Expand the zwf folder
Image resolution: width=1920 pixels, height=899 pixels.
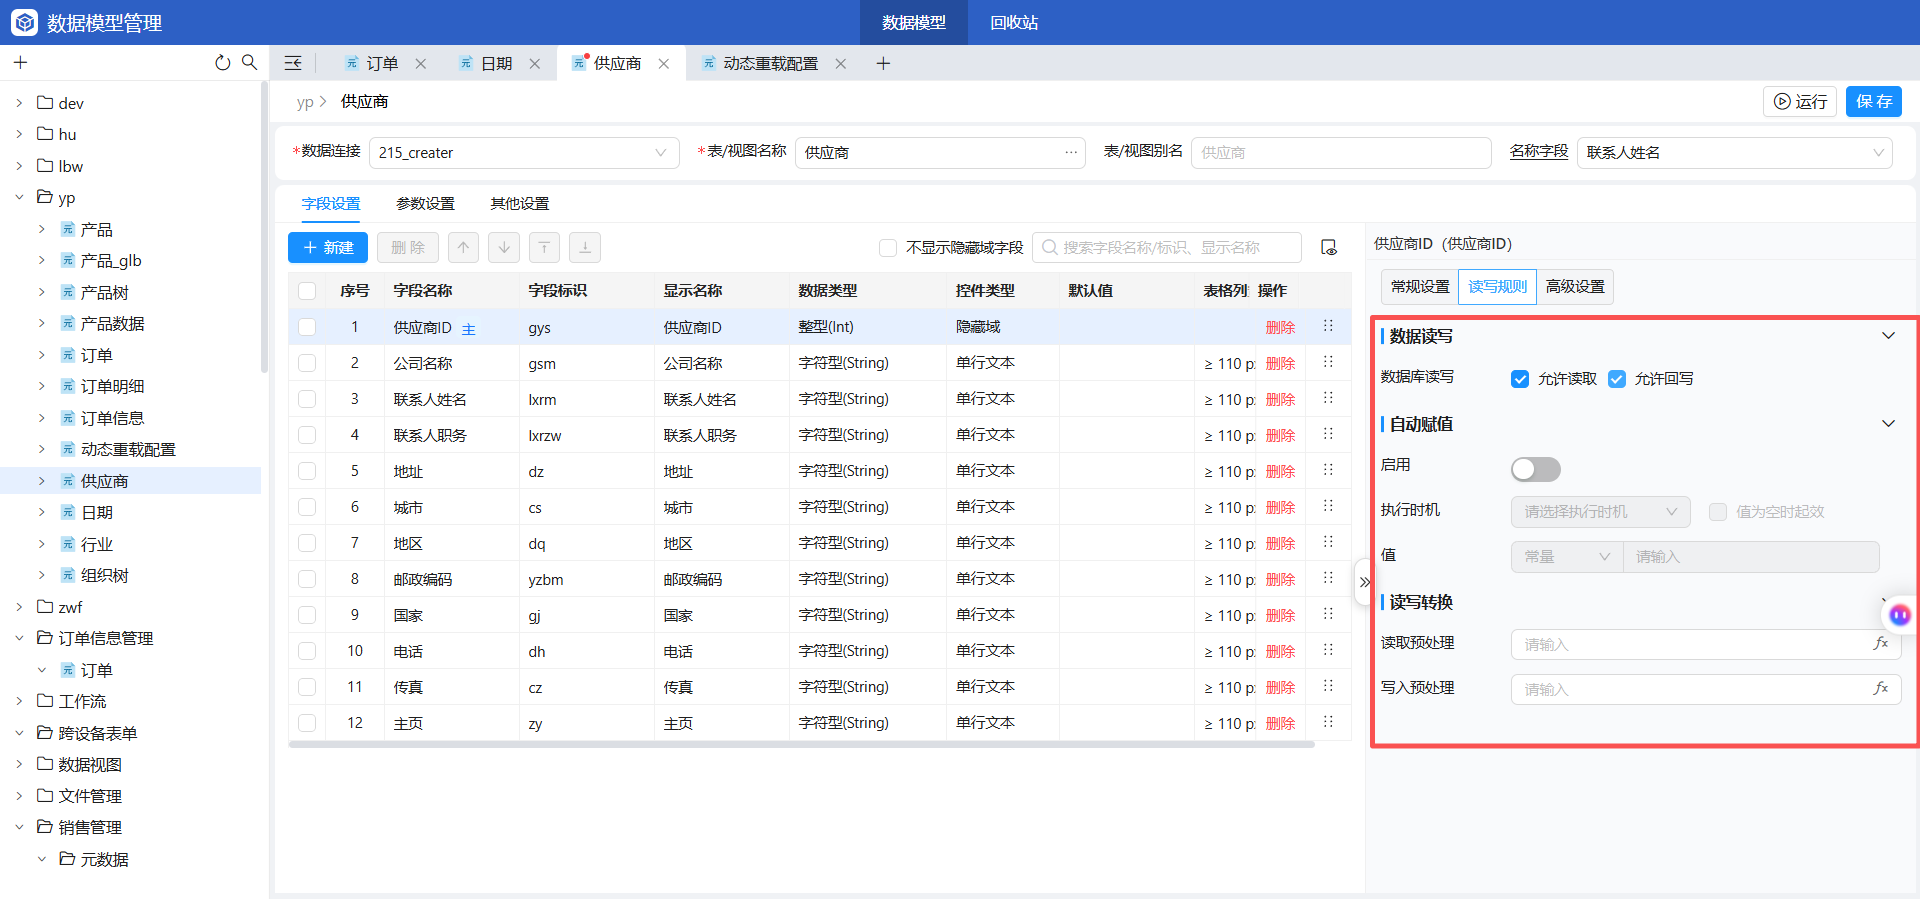click(19, 607)
